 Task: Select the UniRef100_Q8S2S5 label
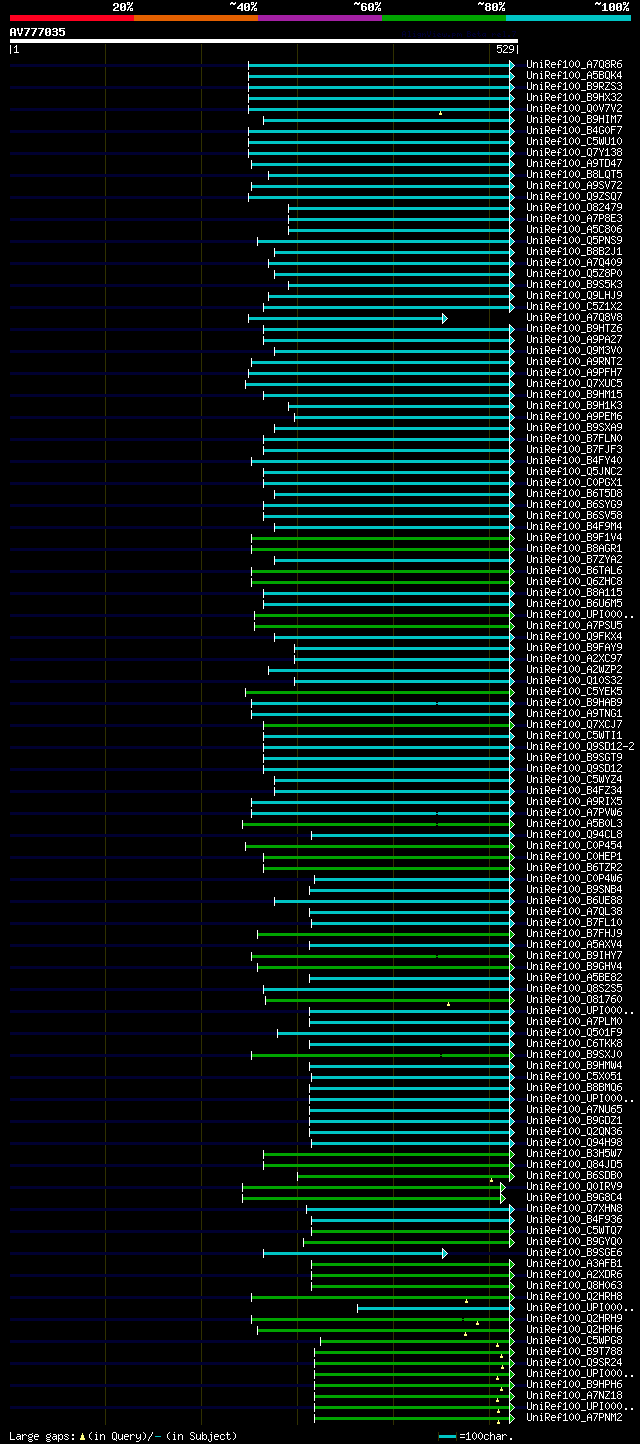574,989
